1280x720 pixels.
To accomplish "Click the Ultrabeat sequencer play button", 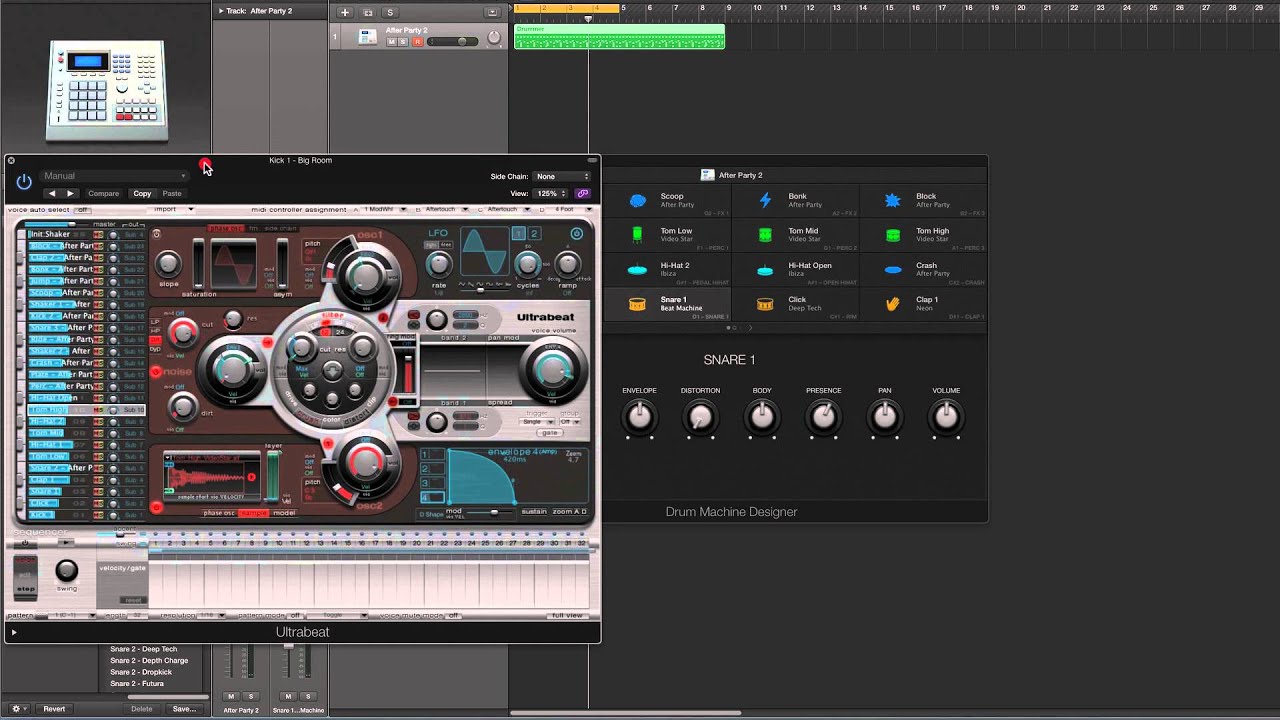I will coord(68,542).
